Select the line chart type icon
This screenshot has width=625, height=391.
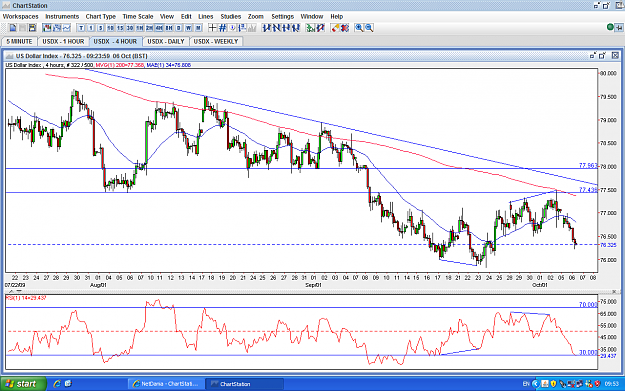[x=67, y=28]
